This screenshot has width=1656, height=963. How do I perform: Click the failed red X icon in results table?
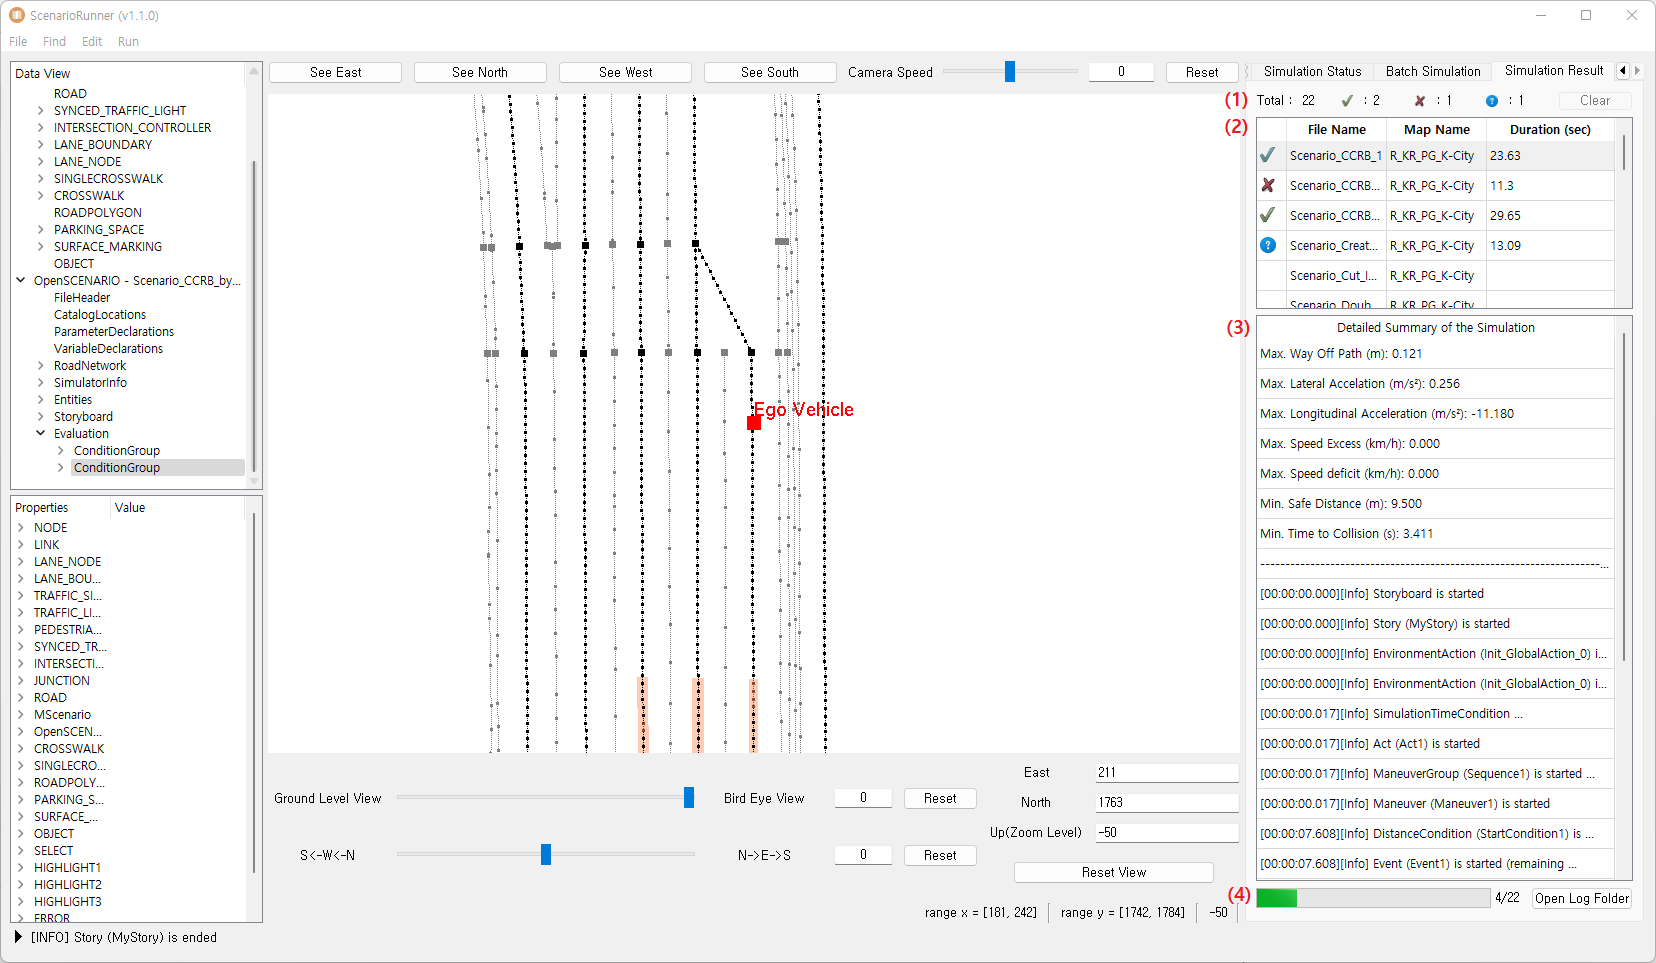[x=1268, y=185]
